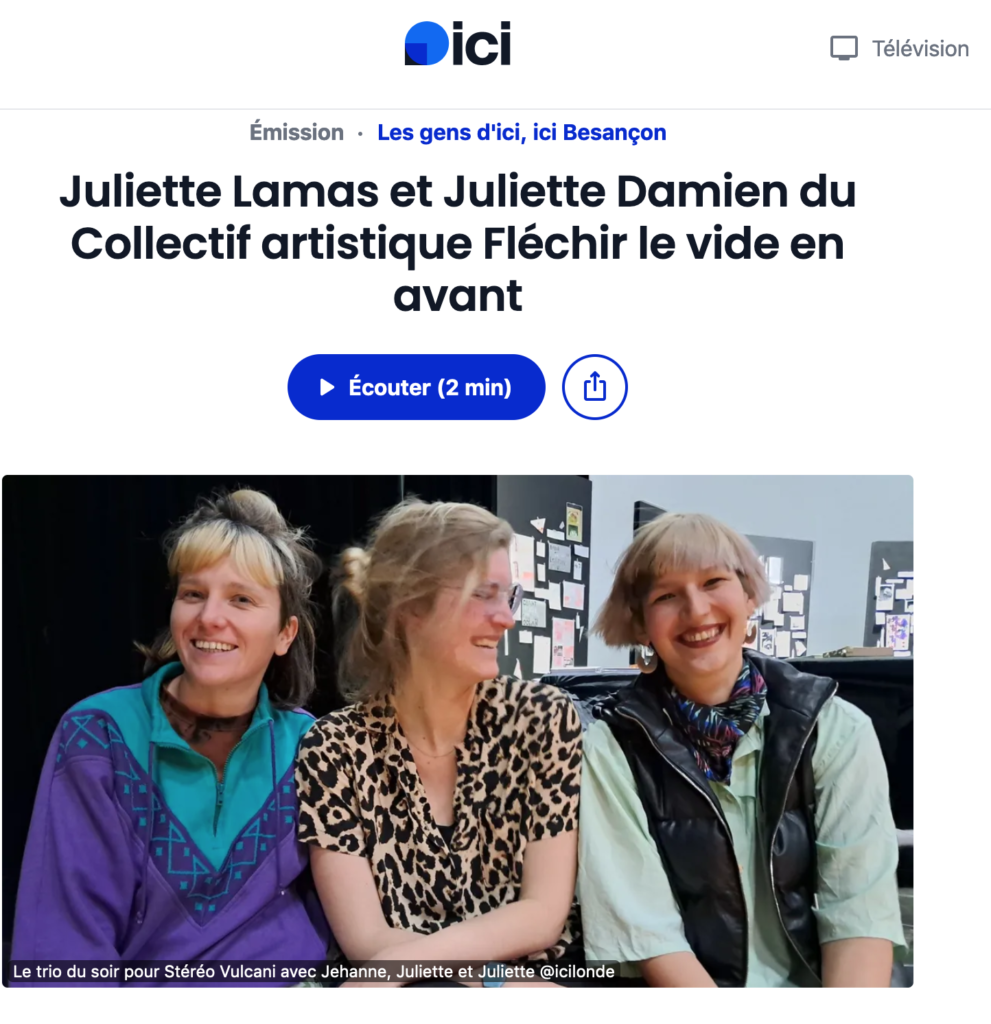The height and width of the screenshot is (1024, 991).
Task: Click the "ici" wordmark in the header
Action: click(481, 43)
